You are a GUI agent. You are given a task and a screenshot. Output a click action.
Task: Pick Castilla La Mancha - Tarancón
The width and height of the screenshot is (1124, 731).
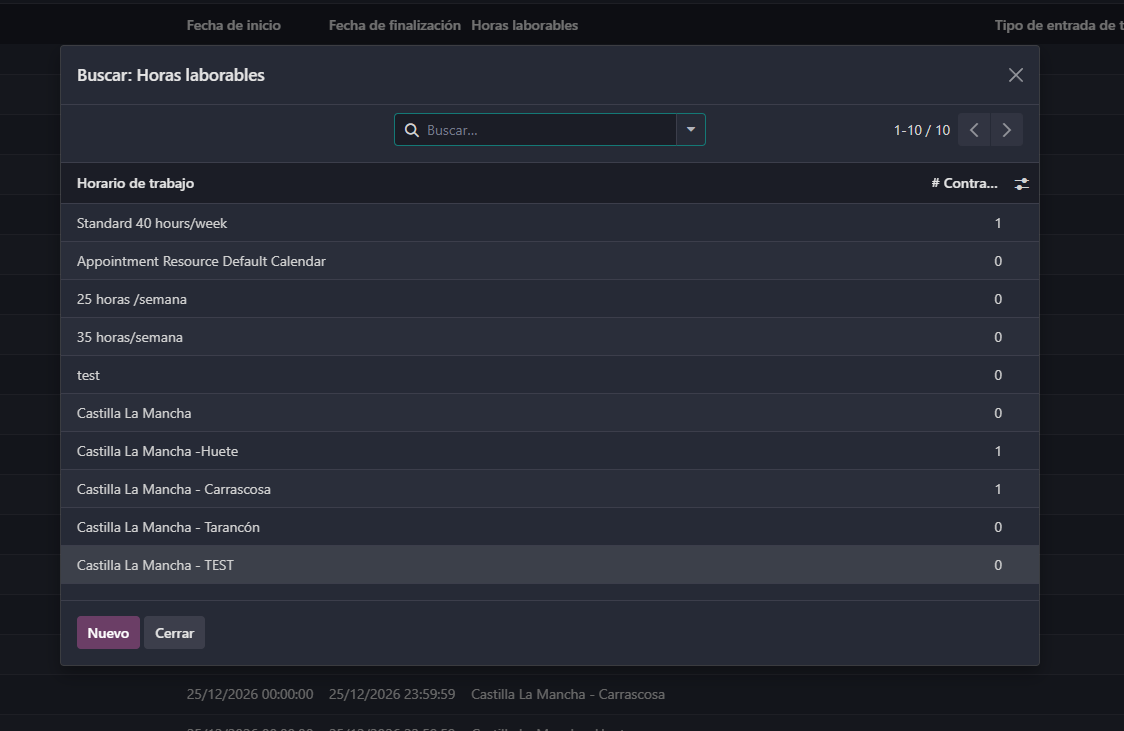click(x=168, y=527)
